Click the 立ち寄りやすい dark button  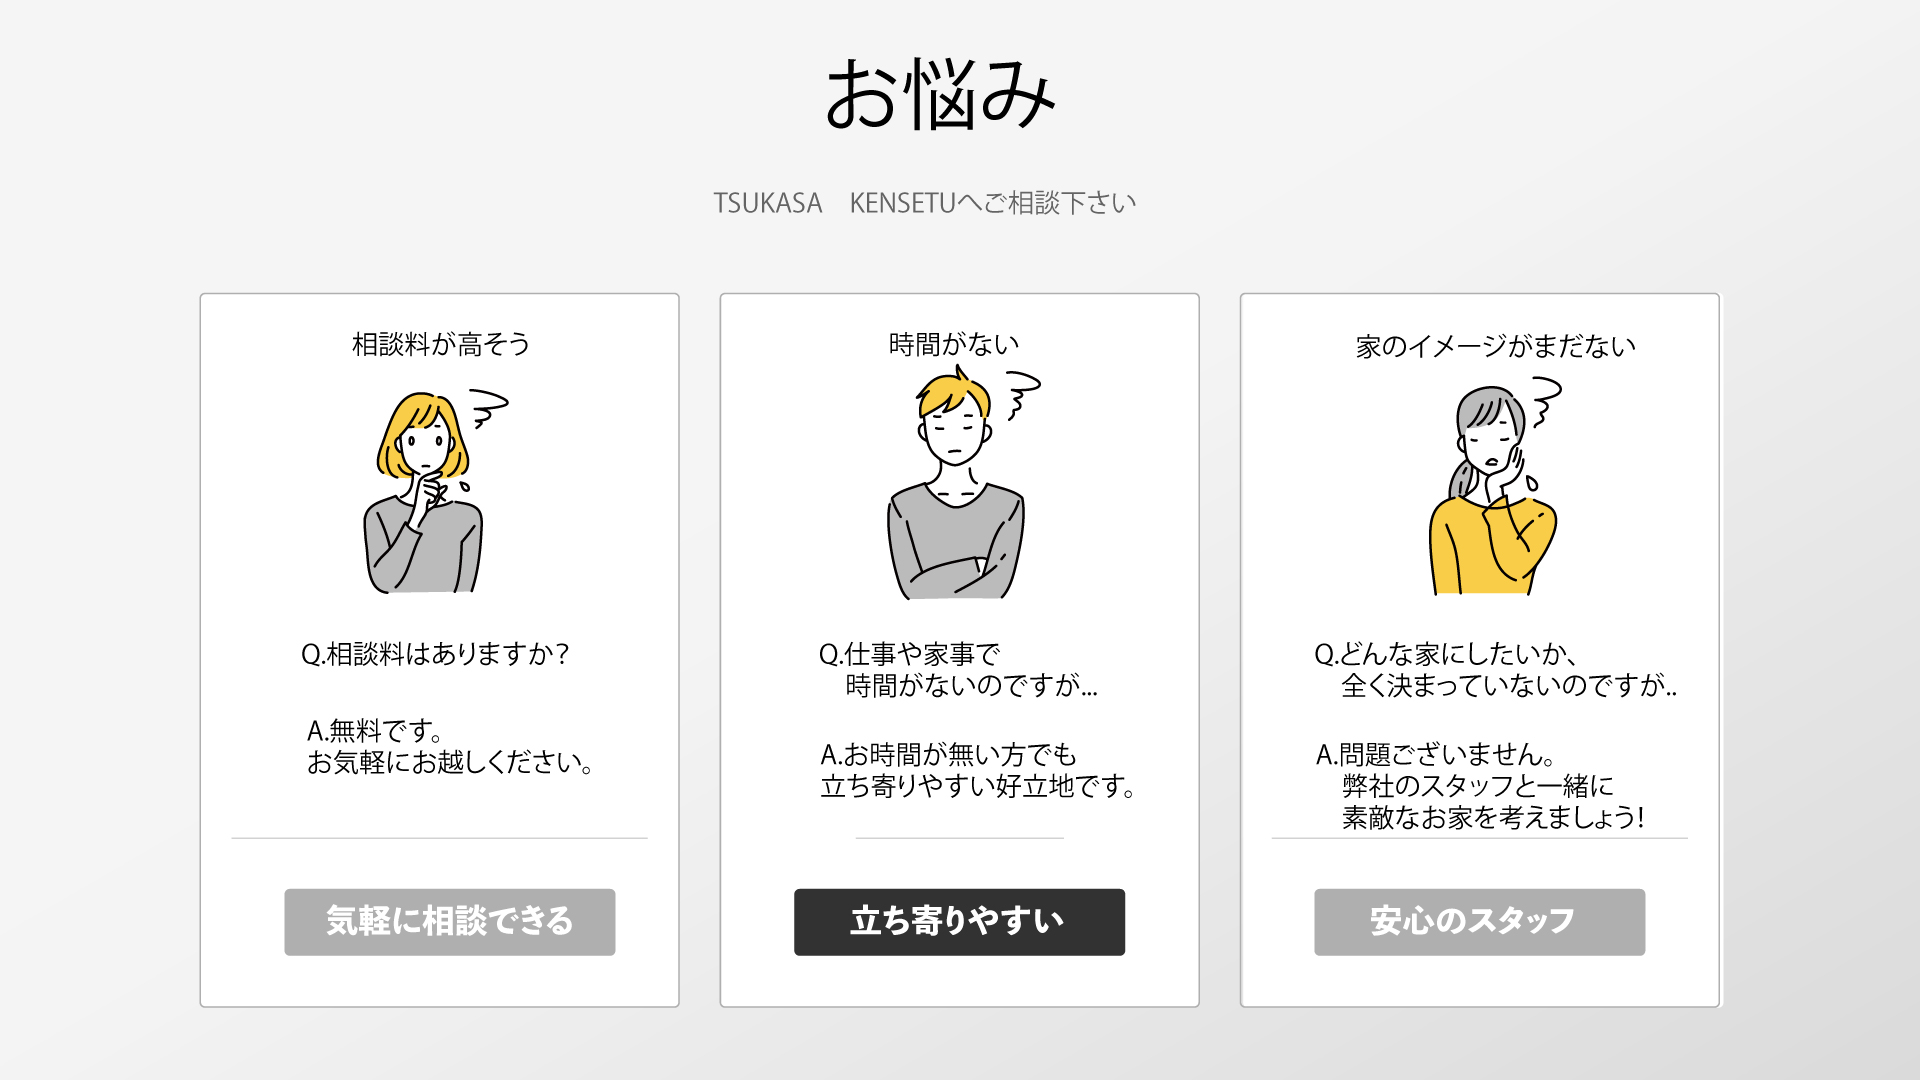click(959, 922)
